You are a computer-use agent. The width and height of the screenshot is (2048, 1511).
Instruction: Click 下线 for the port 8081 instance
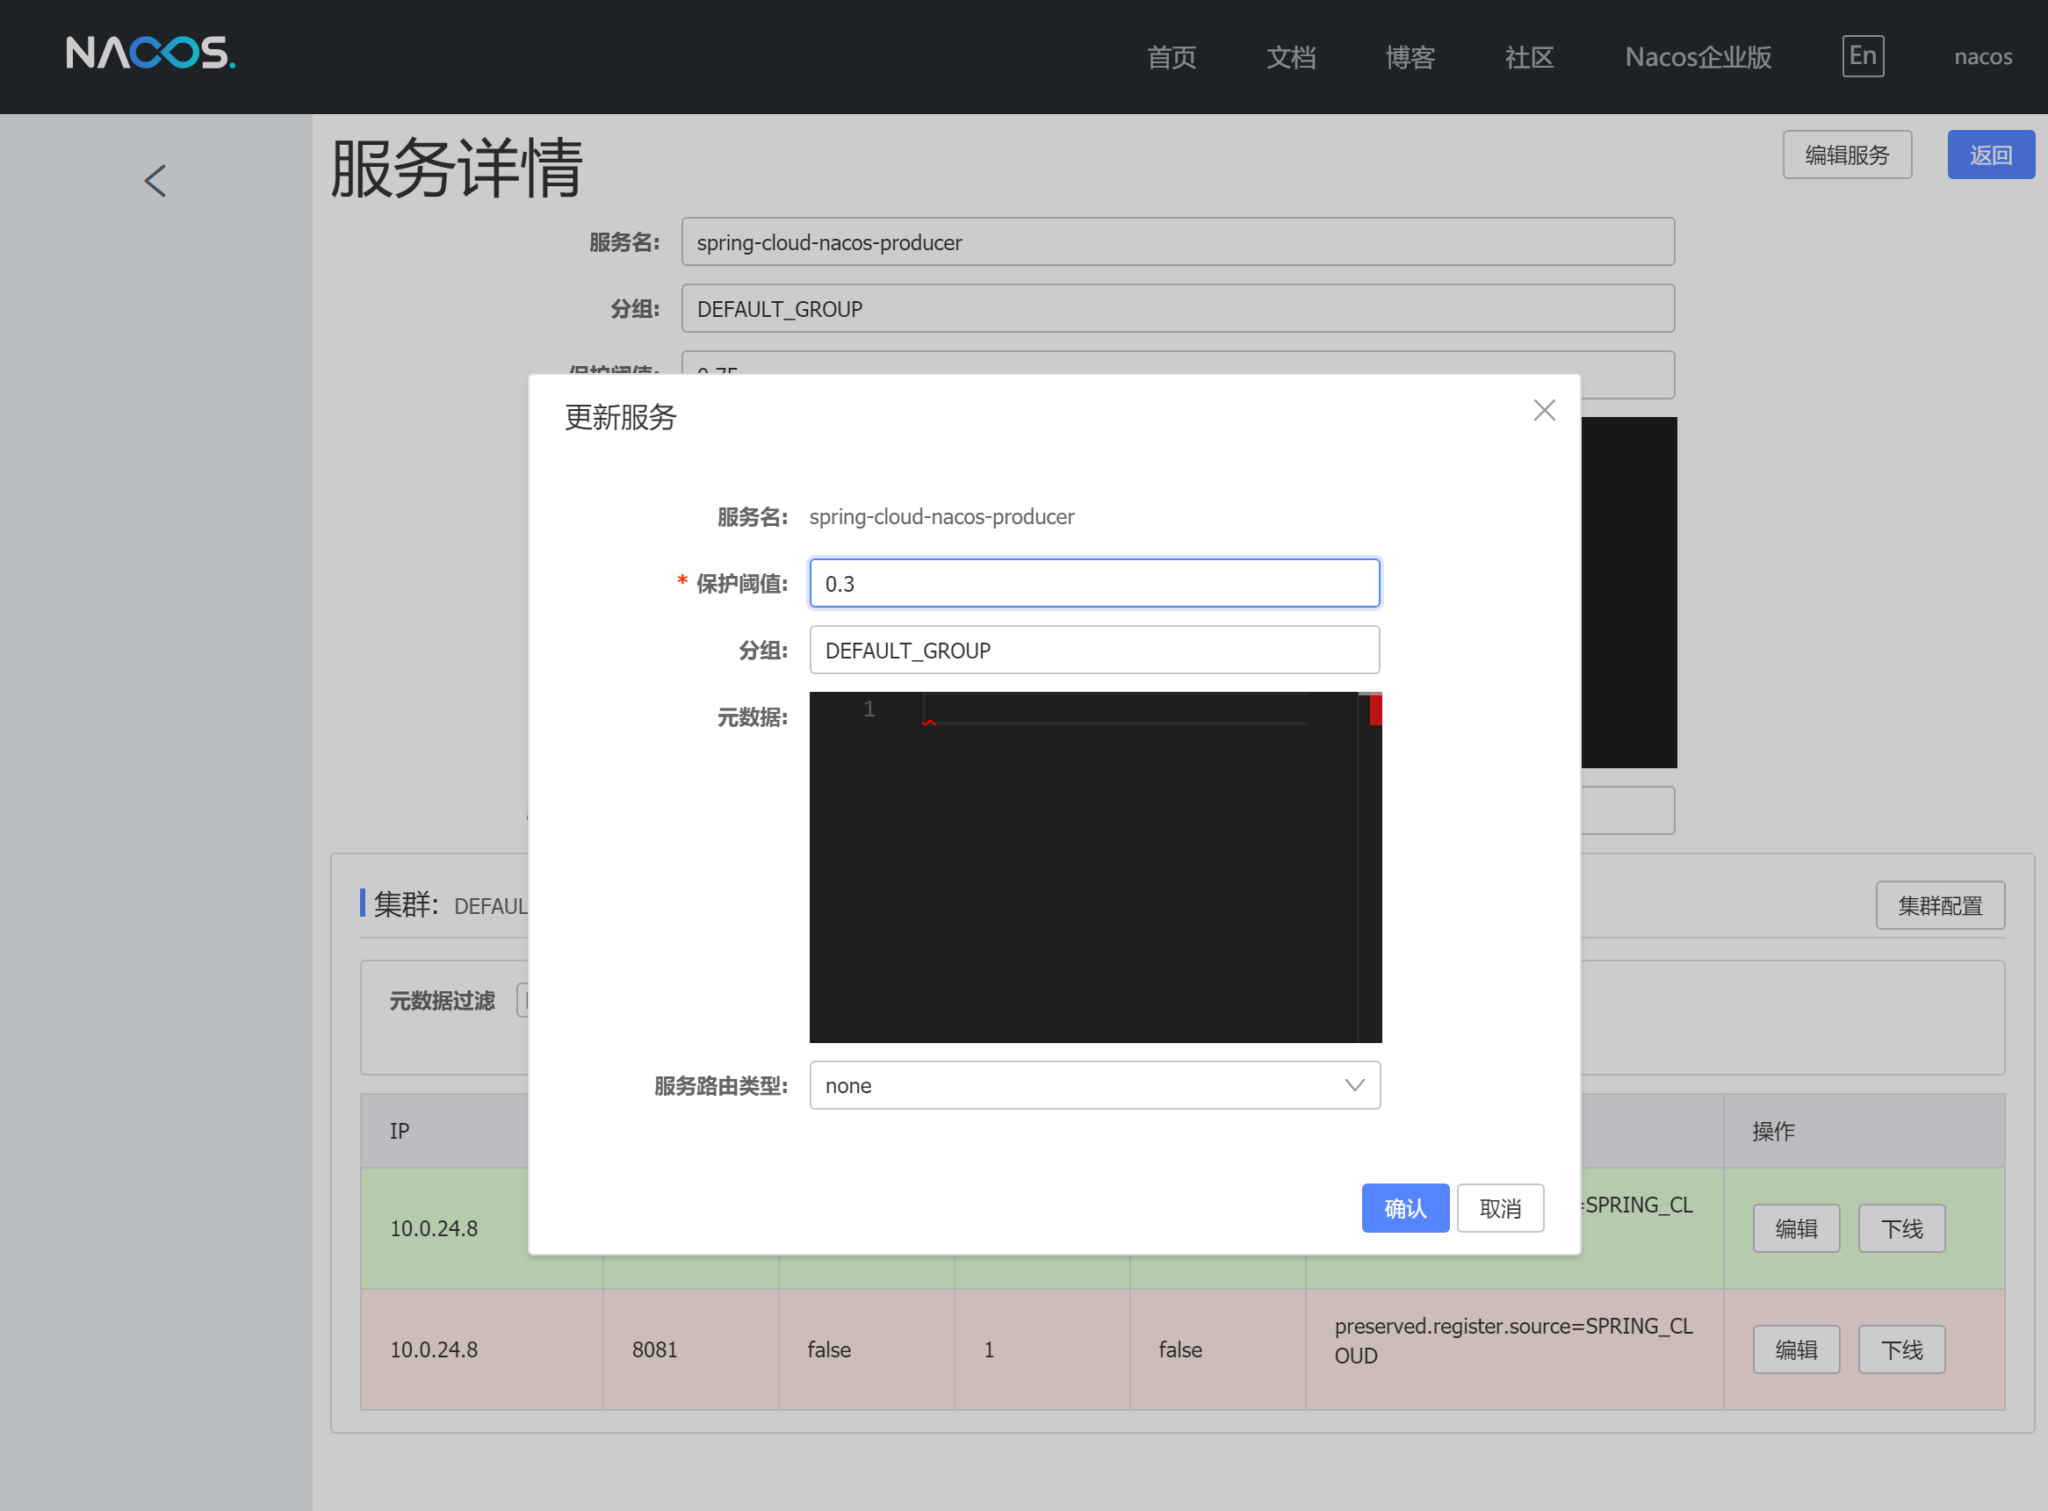pyautogui.click(x=1901, y=1349)
